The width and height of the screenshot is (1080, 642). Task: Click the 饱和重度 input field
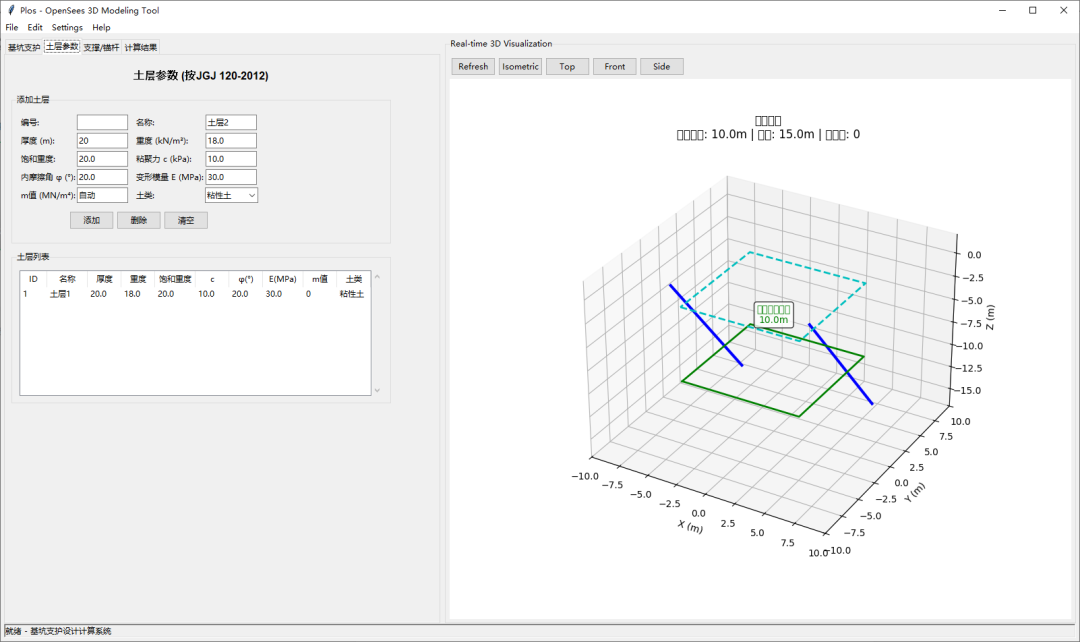[102, 159]
